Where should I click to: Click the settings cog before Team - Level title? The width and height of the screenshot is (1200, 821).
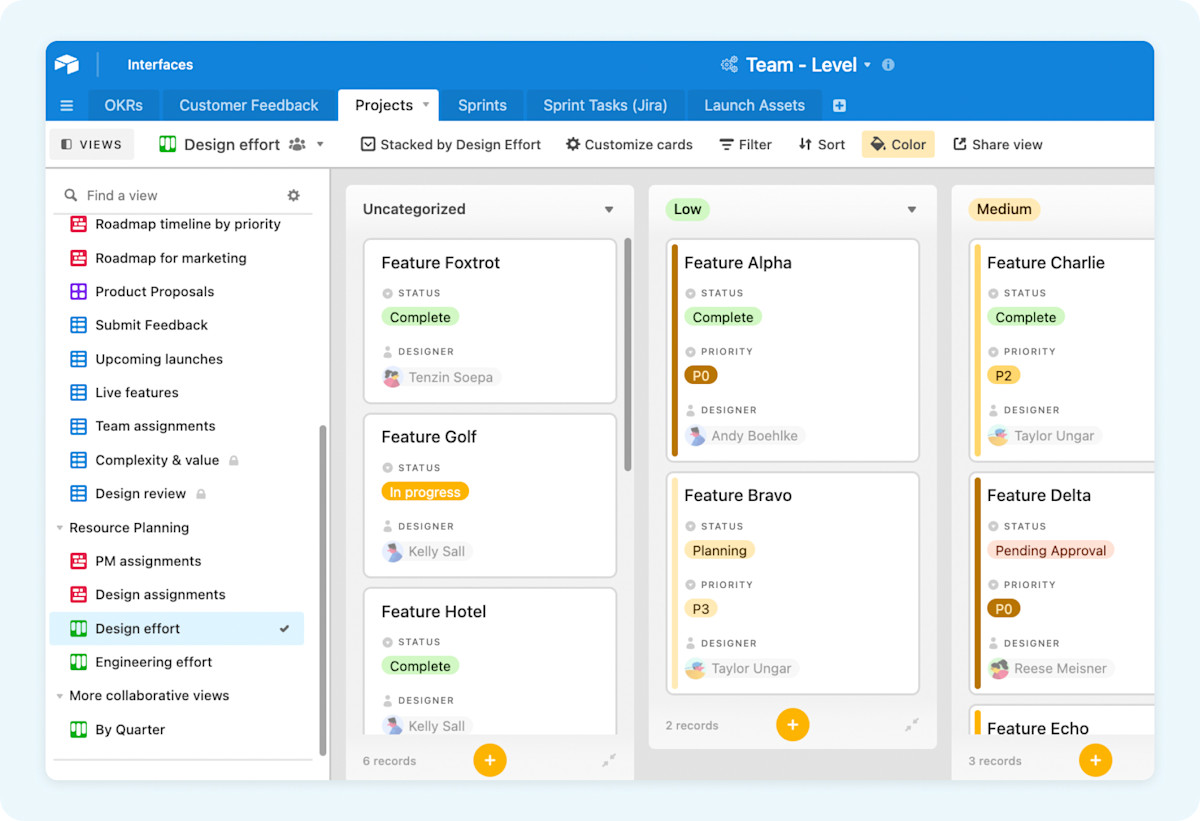tap(729, 64)
